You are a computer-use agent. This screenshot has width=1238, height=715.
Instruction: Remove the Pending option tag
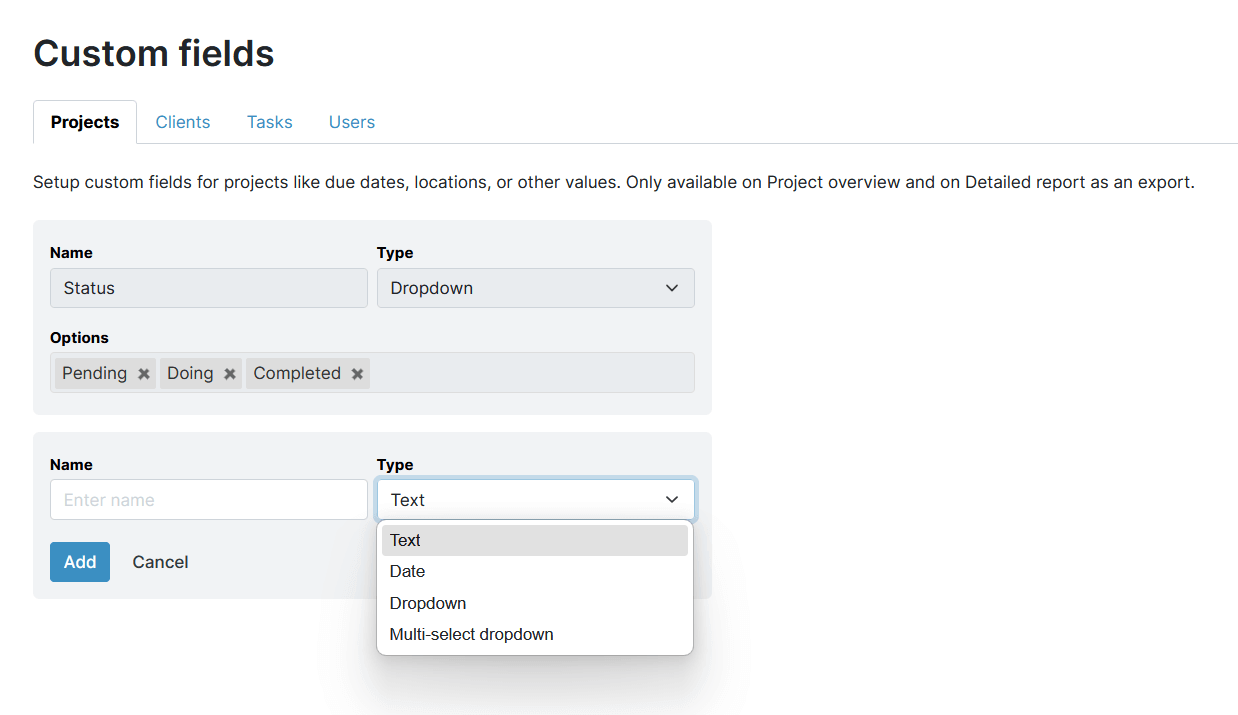[x=143, y=373]
